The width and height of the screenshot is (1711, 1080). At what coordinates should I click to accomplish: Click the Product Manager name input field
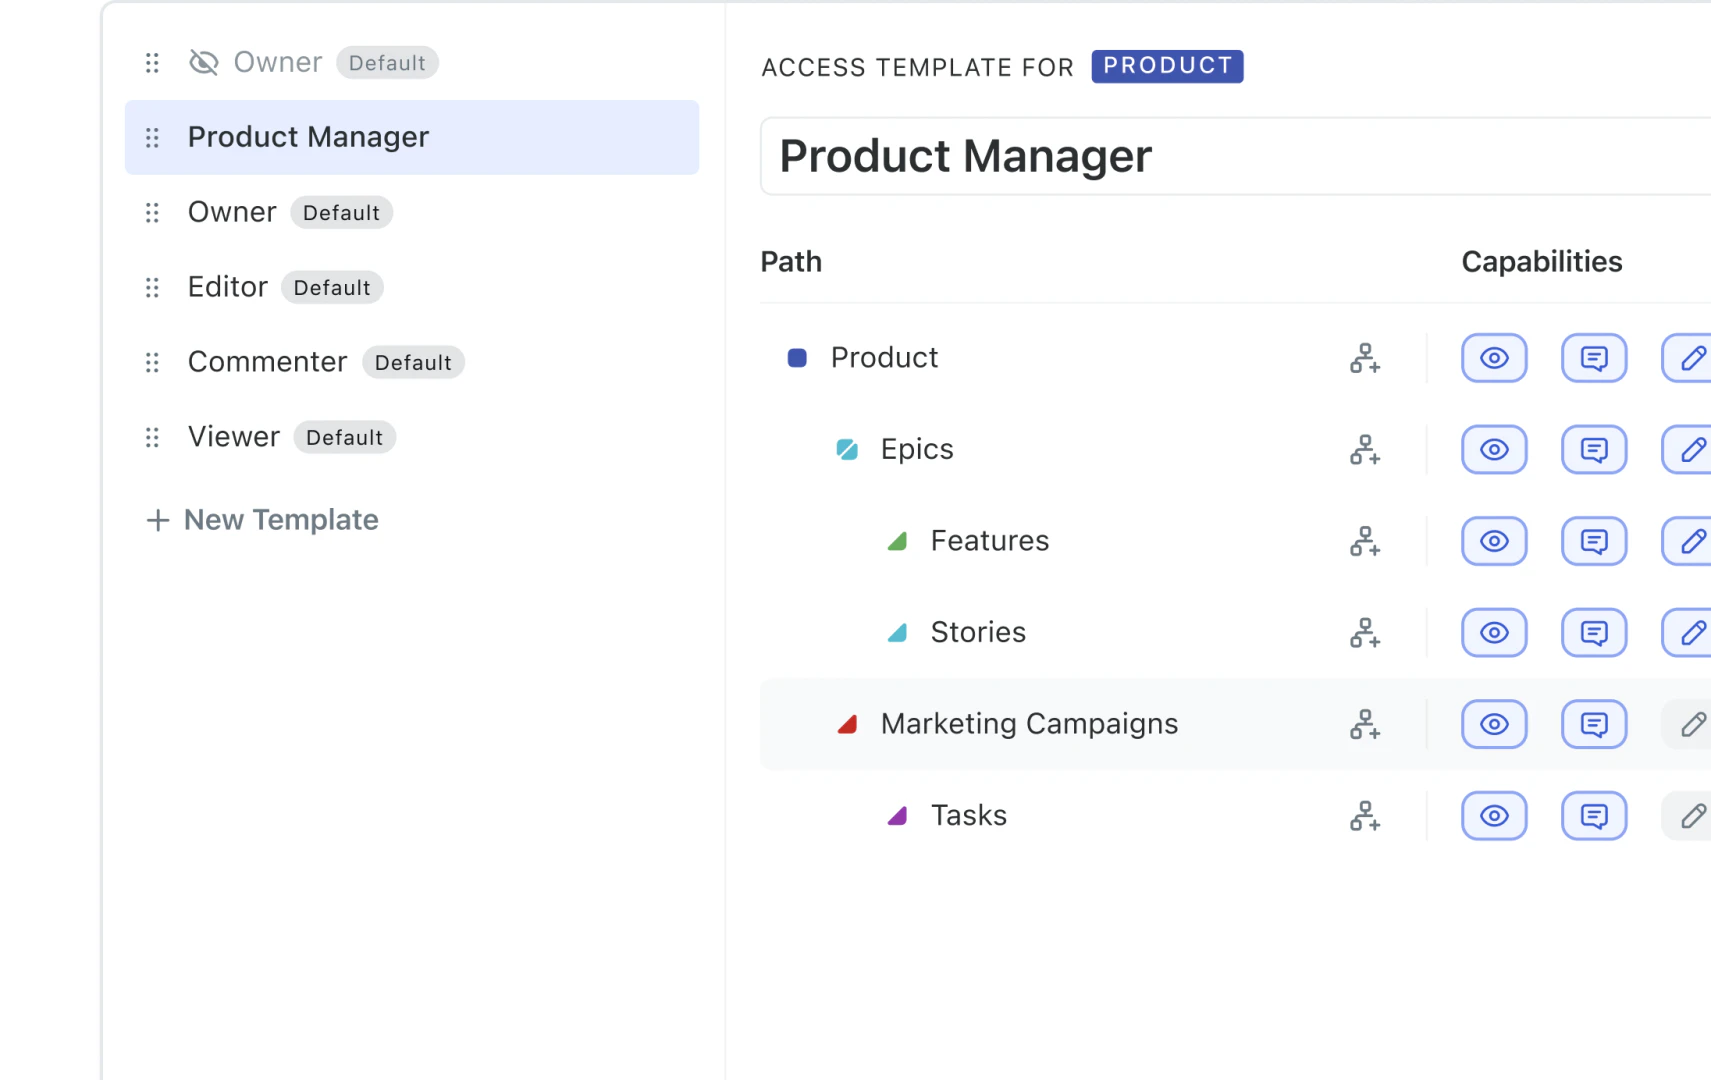tap(1100, 157)
